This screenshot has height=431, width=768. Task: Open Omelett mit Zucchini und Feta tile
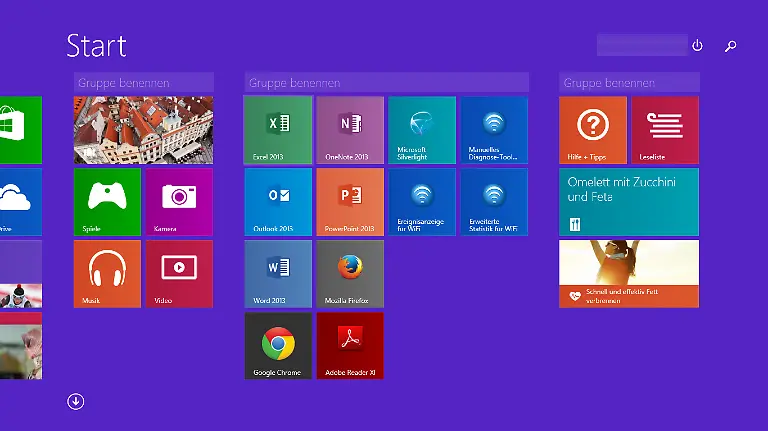pyautogui.click(x=629, y=202)
